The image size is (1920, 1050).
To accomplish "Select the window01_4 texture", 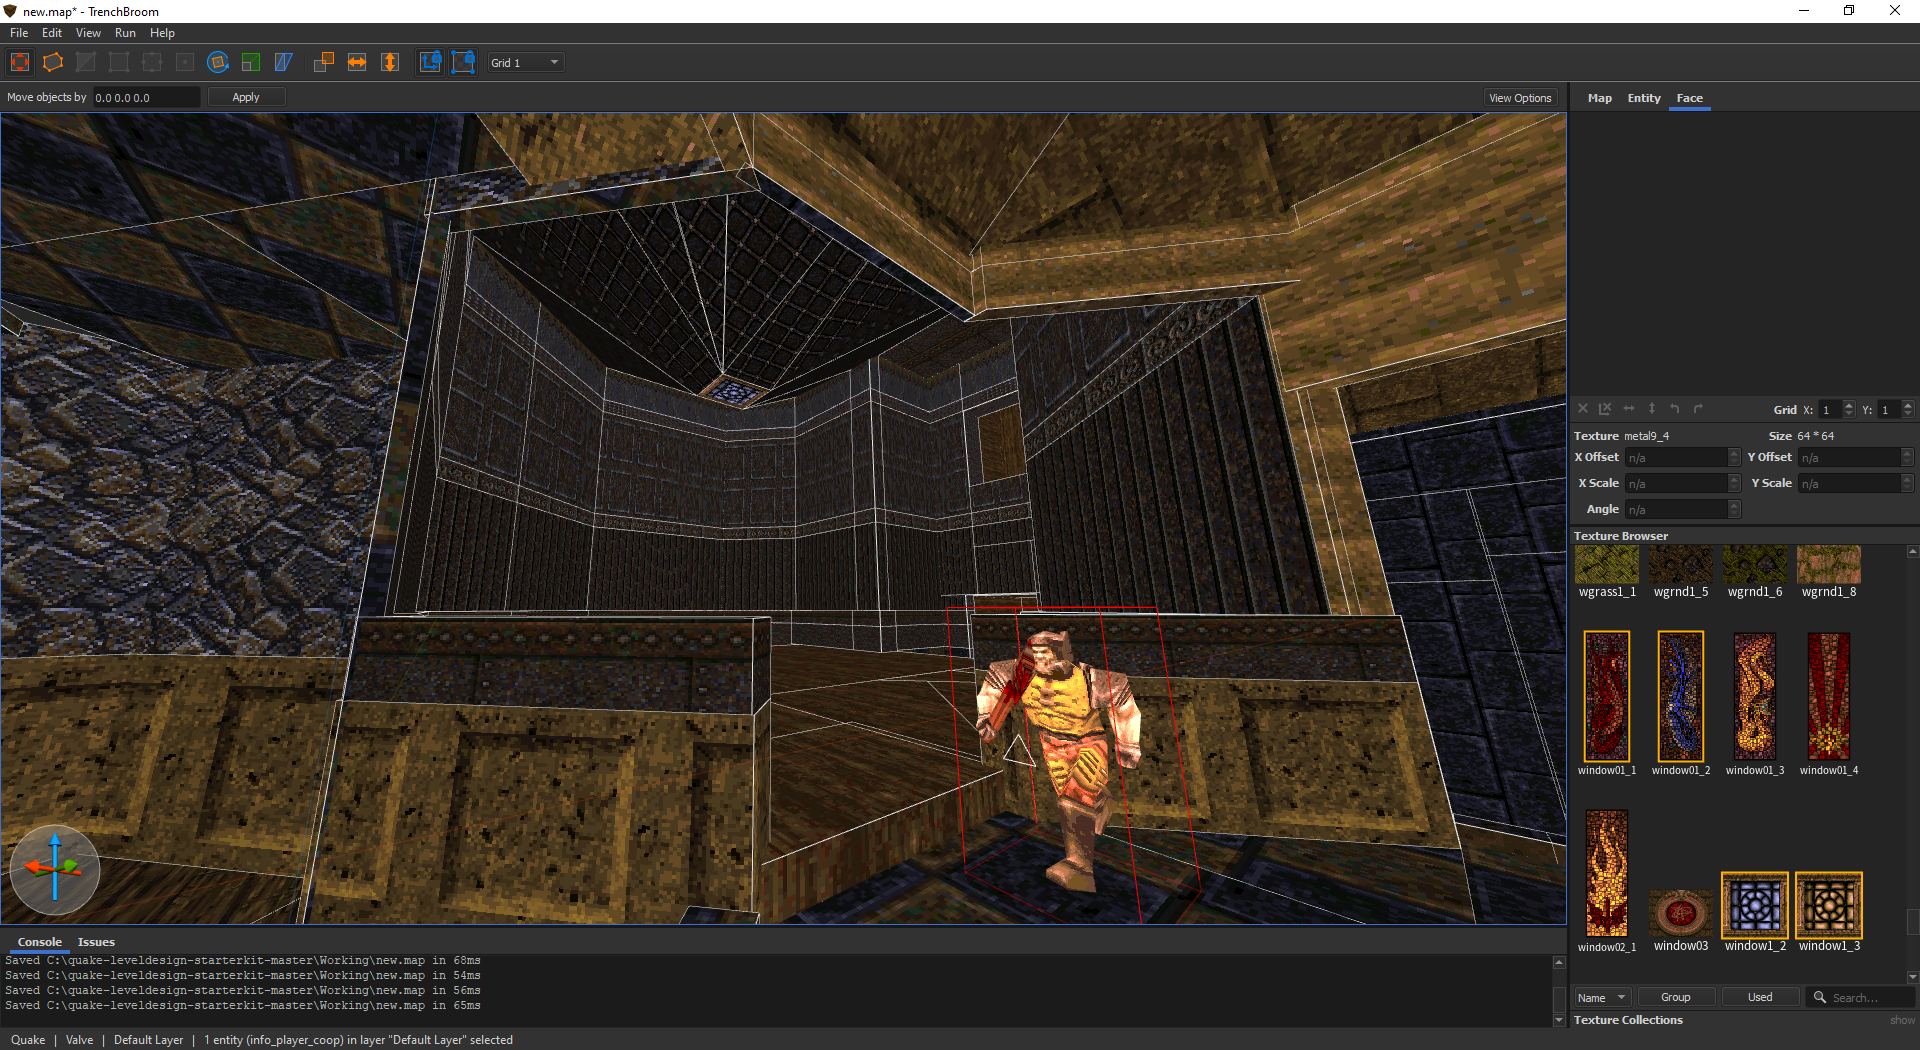I will pyautogui.click(x=1829, y=704).
